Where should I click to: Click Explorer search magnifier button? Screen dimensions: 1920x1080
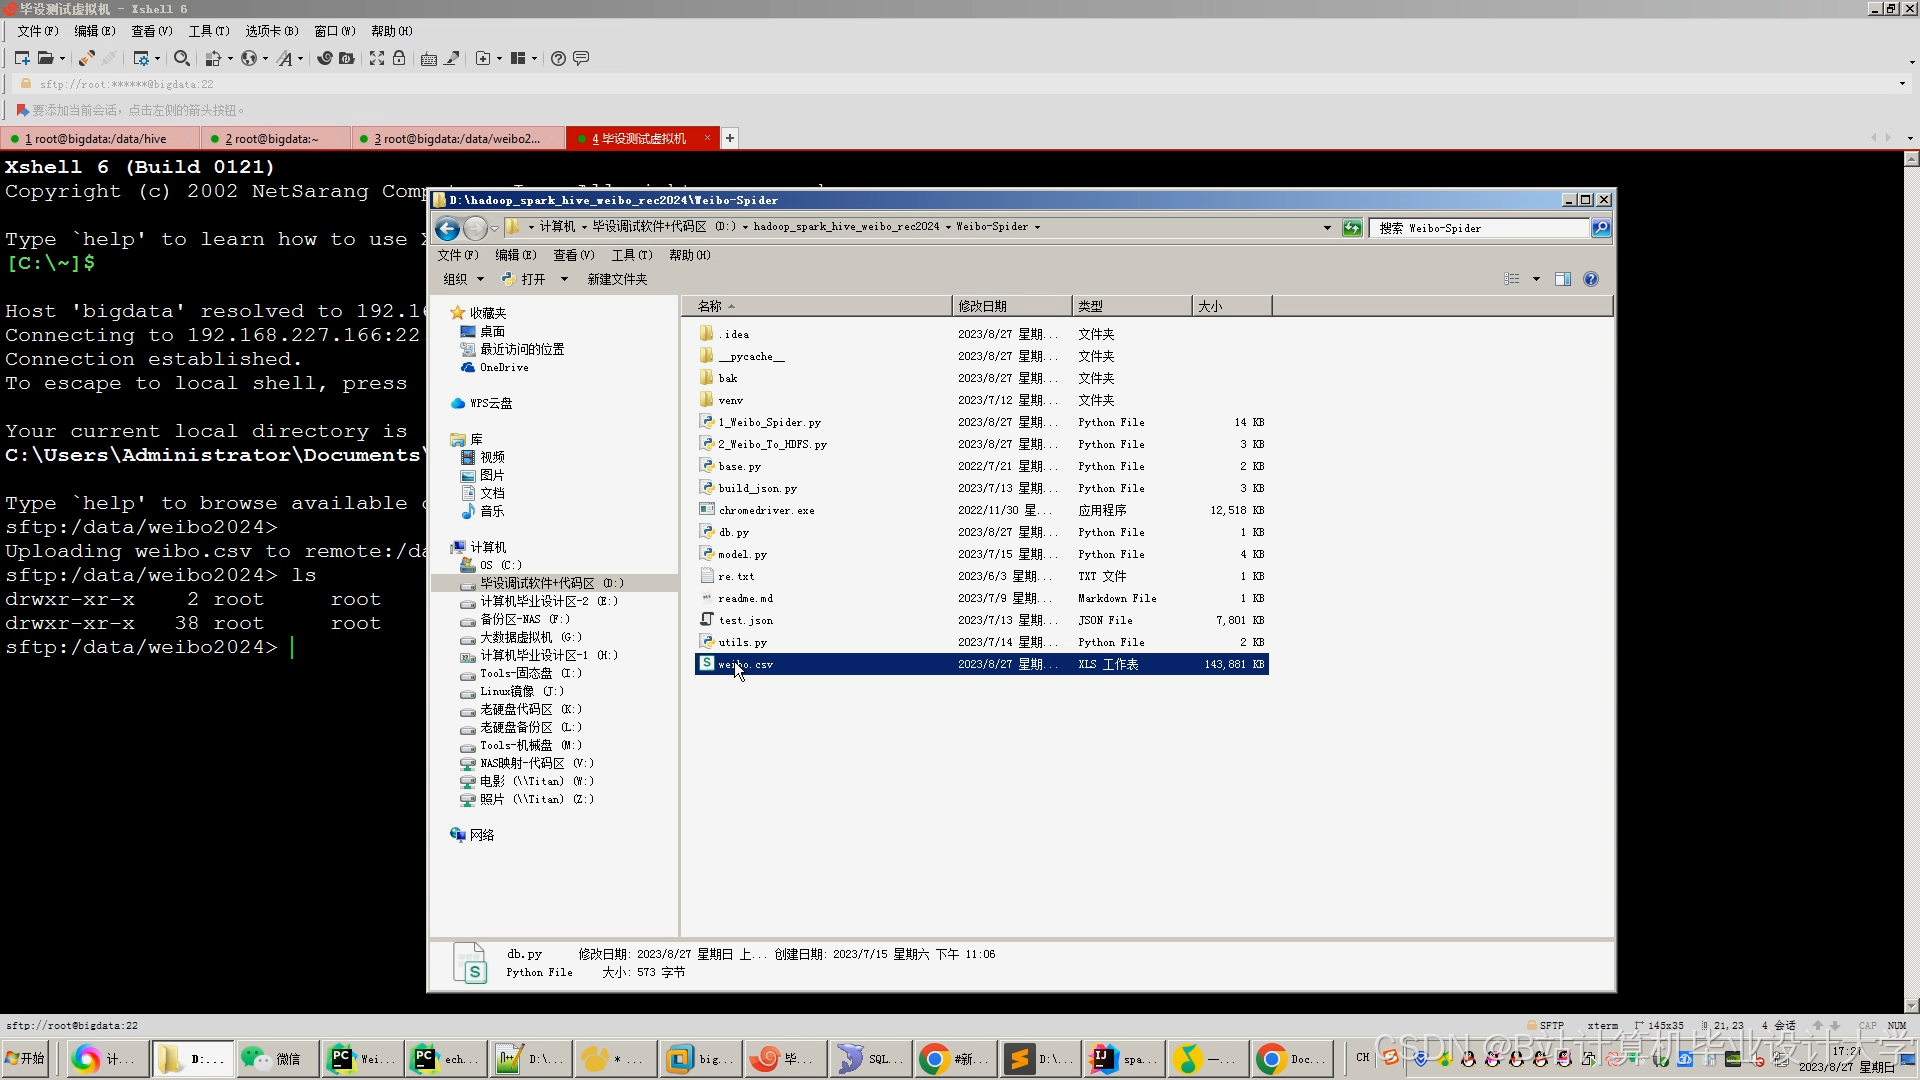pyautogui.click(x=1600, y=228)
